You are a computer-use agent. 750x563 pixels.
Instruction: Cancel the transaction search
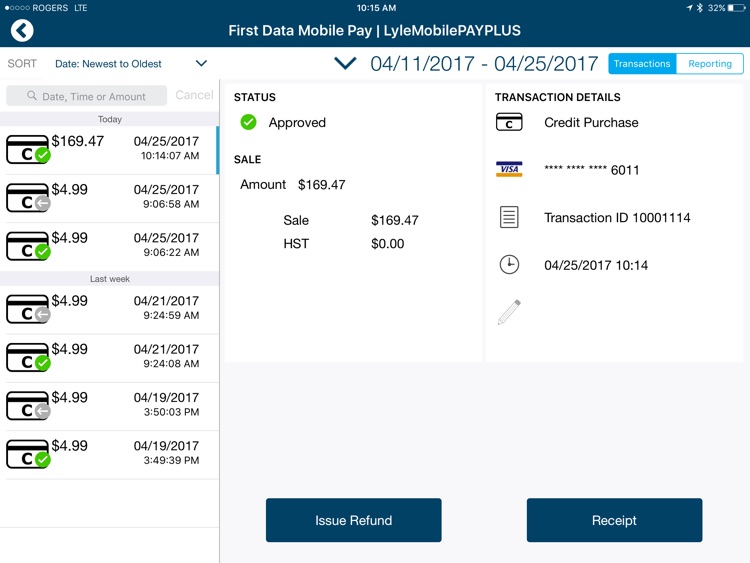tap(194, 95)
